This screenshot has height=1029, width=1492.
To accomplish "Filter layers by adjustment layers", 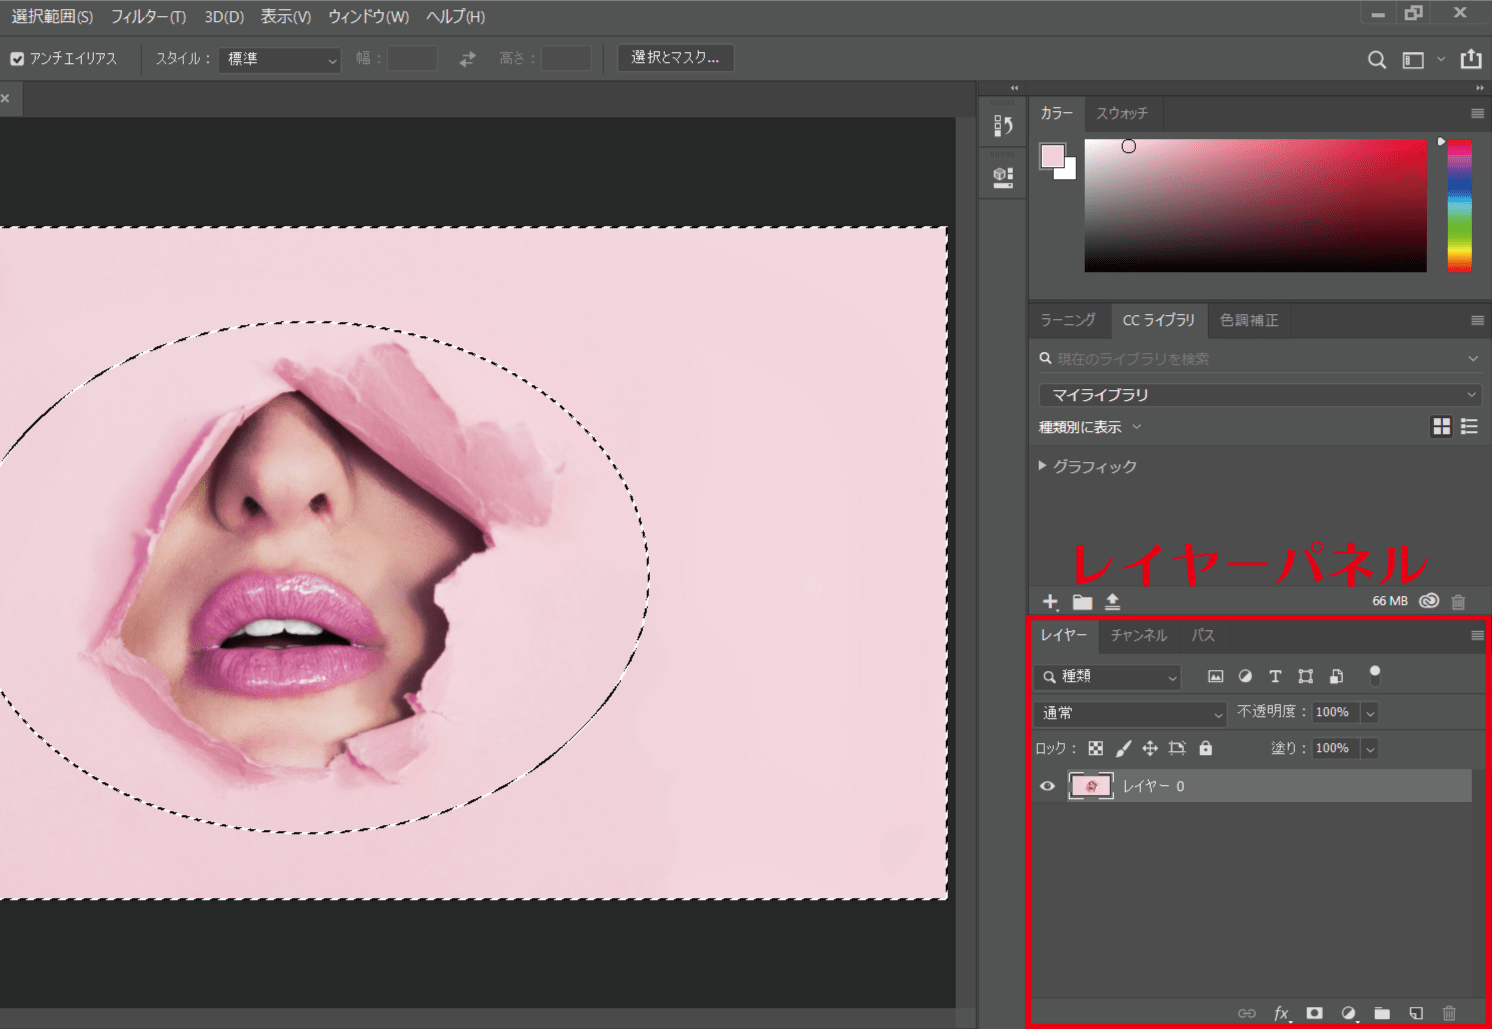I will [1245, 676].
